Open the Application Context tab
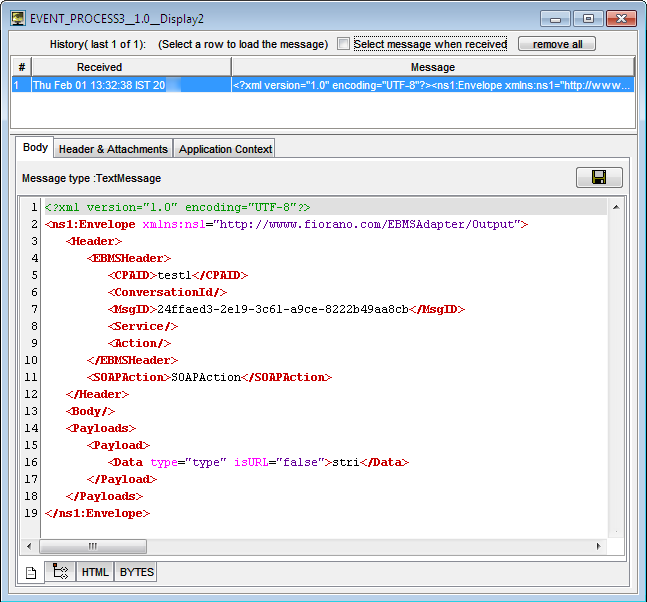 [x=225, y=149]
